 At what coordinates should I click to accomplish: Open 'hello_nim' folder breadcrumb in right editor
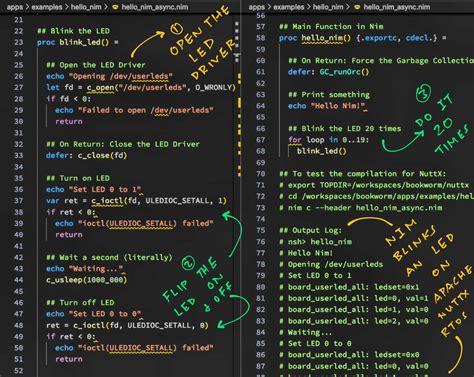point(328,7)
